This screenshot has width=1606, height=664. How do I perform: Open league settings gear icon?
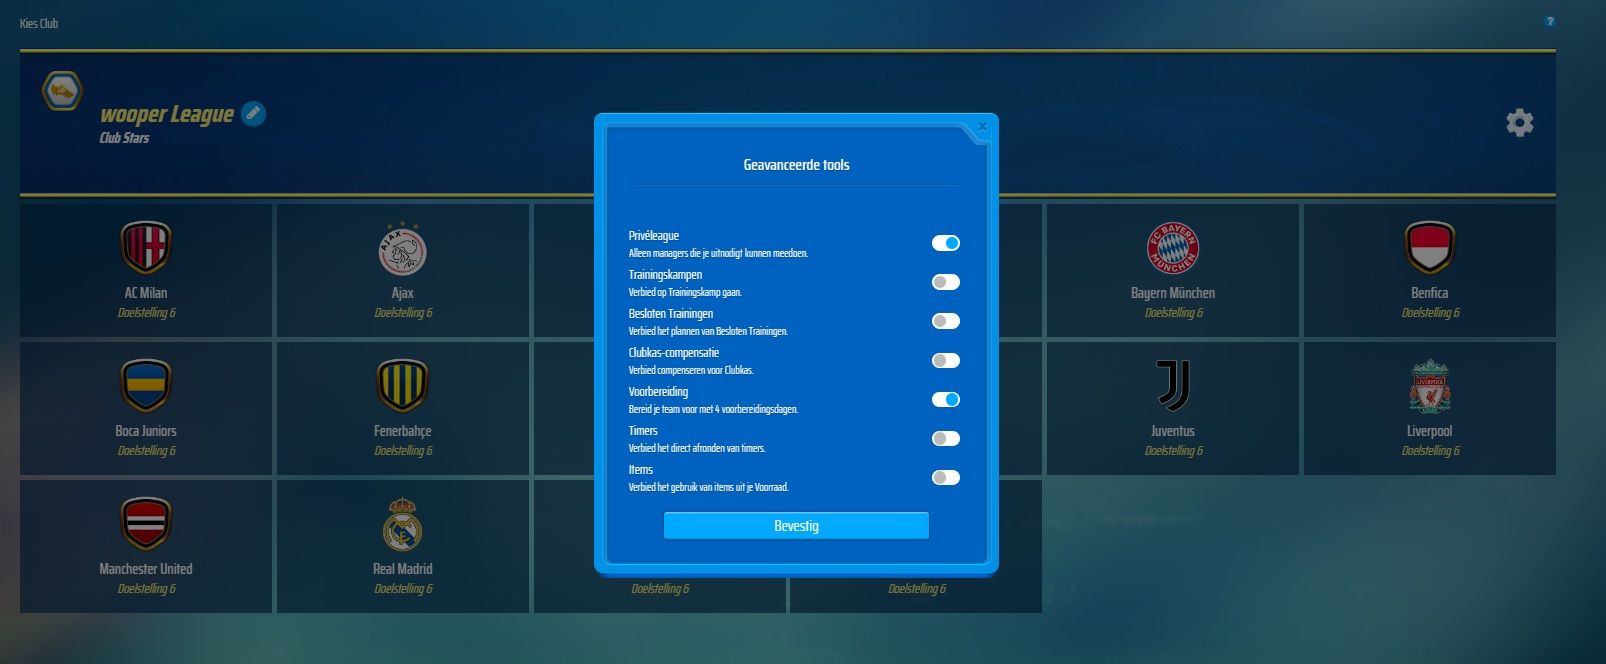[1519, 123]
